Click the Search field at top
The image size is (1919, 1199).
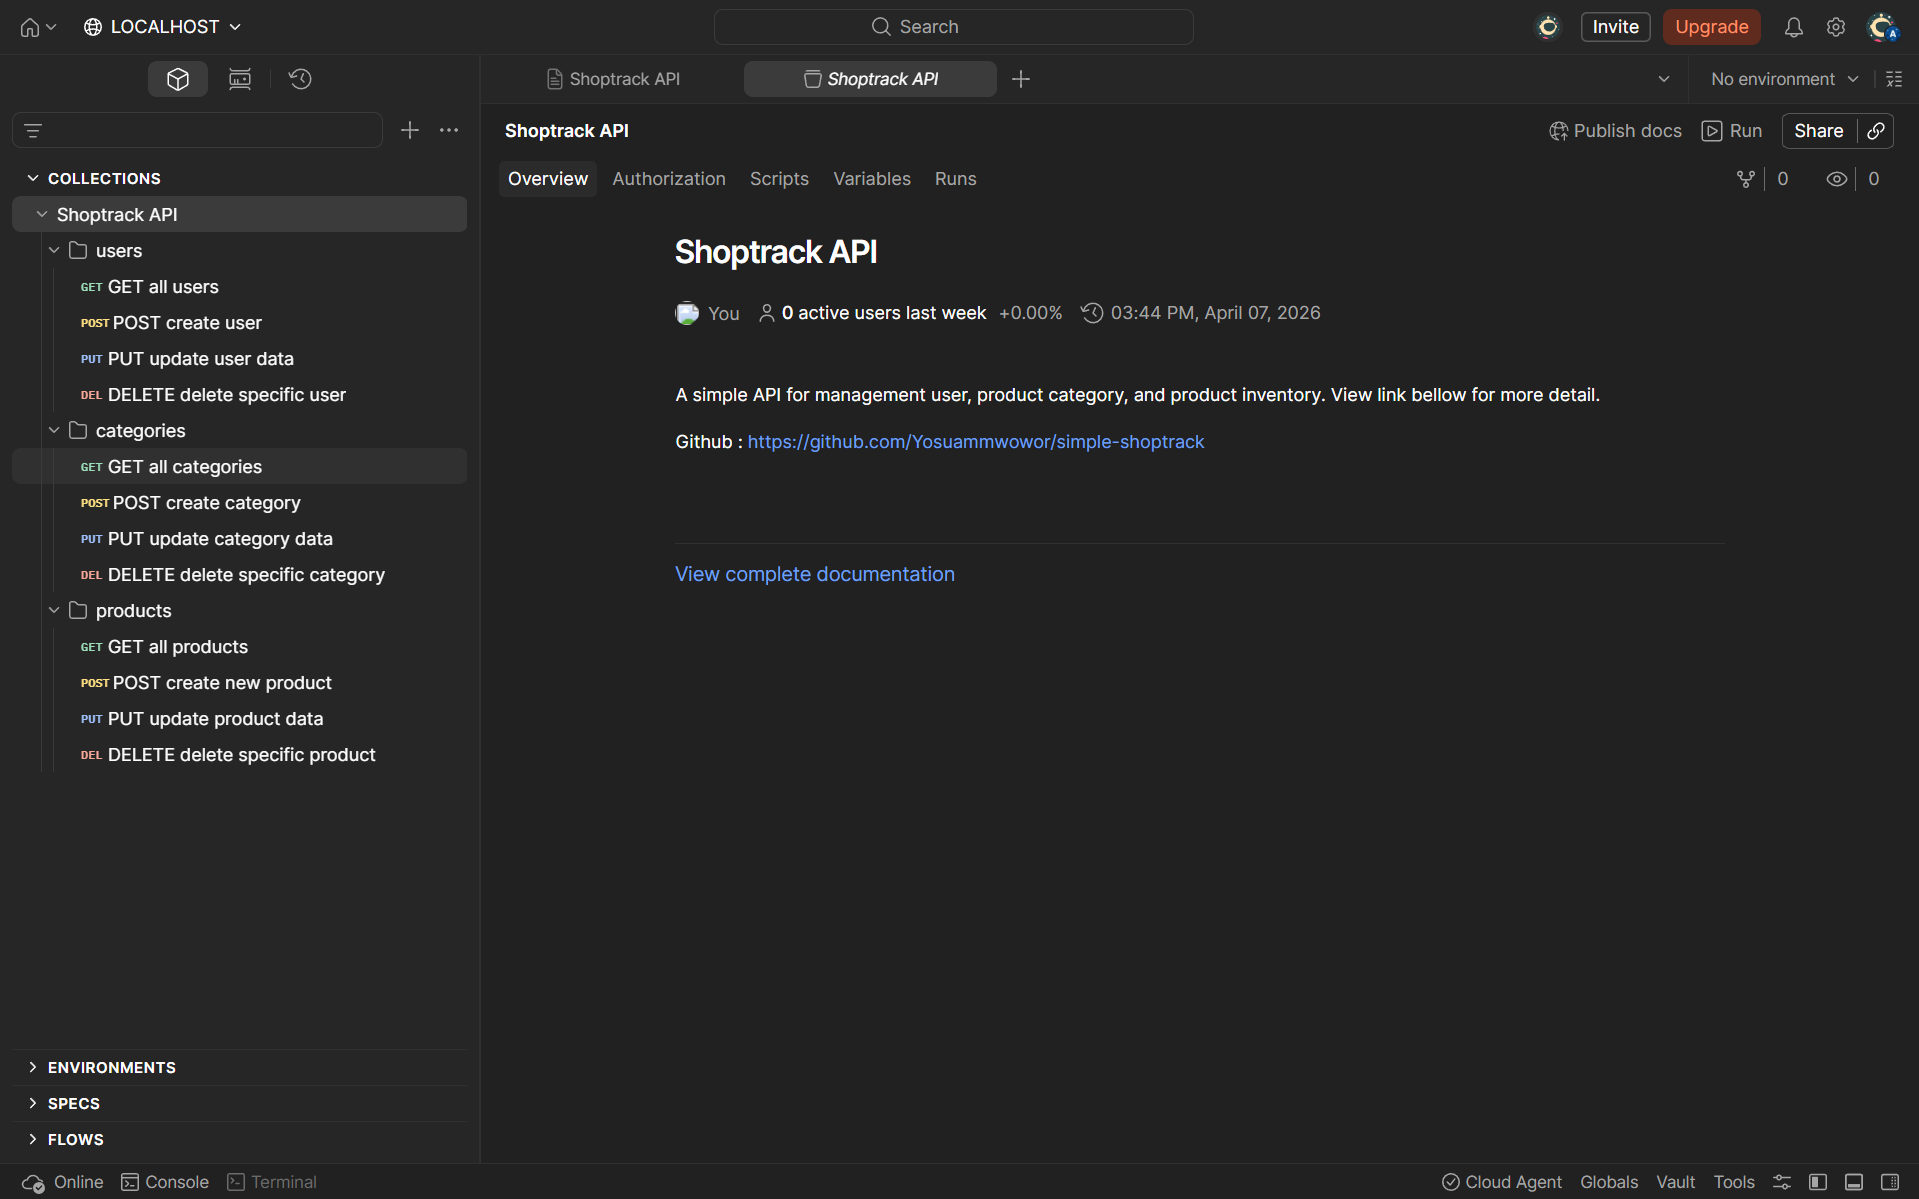pyautogui.click(x=953, y=27)
